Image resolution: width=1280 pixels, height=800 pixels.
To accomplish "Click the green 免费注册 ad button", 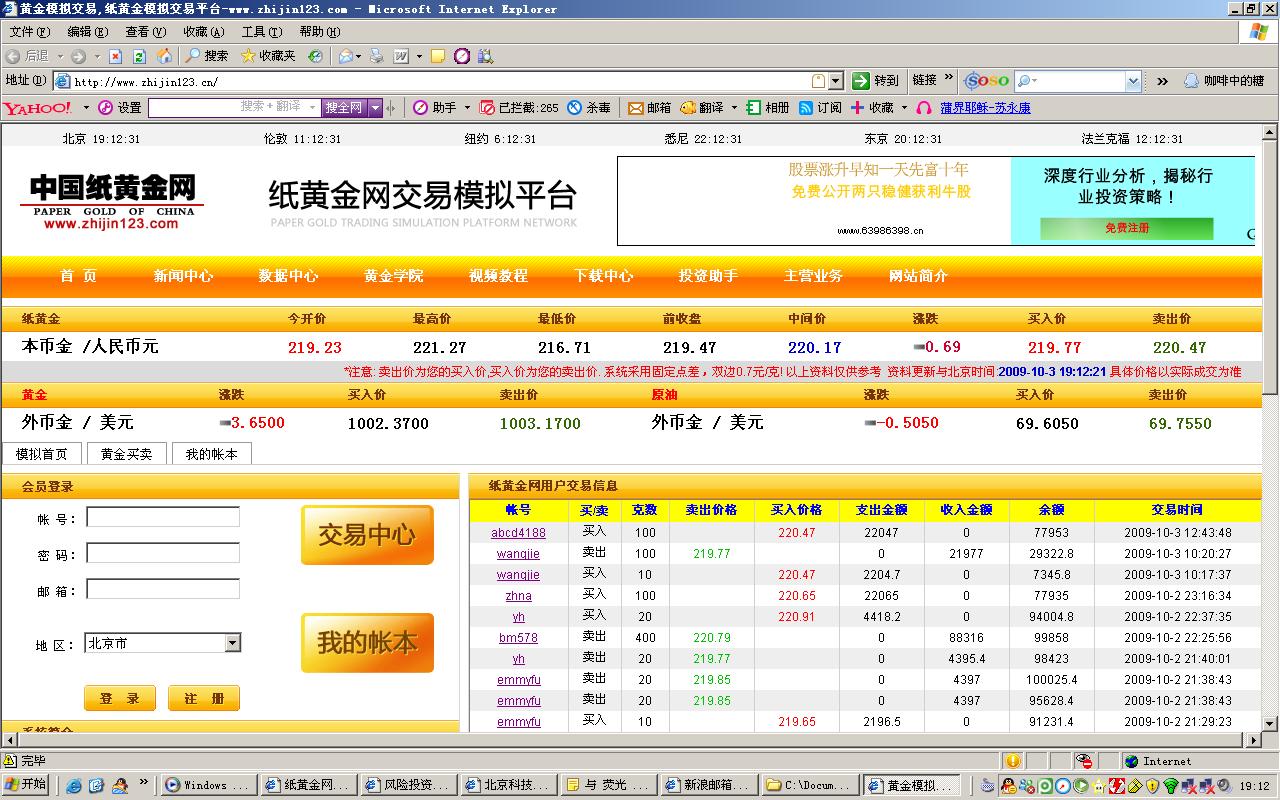I will point(1126,228).
